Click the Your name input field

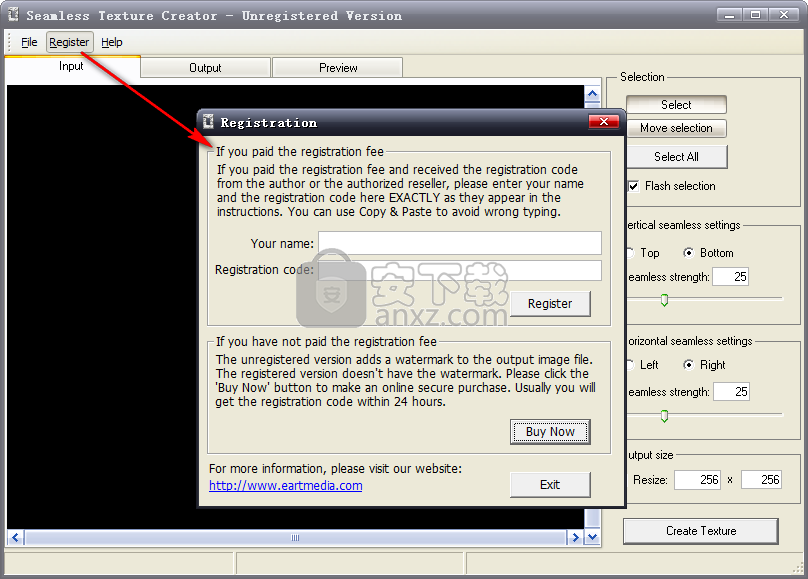coord(460,243)
